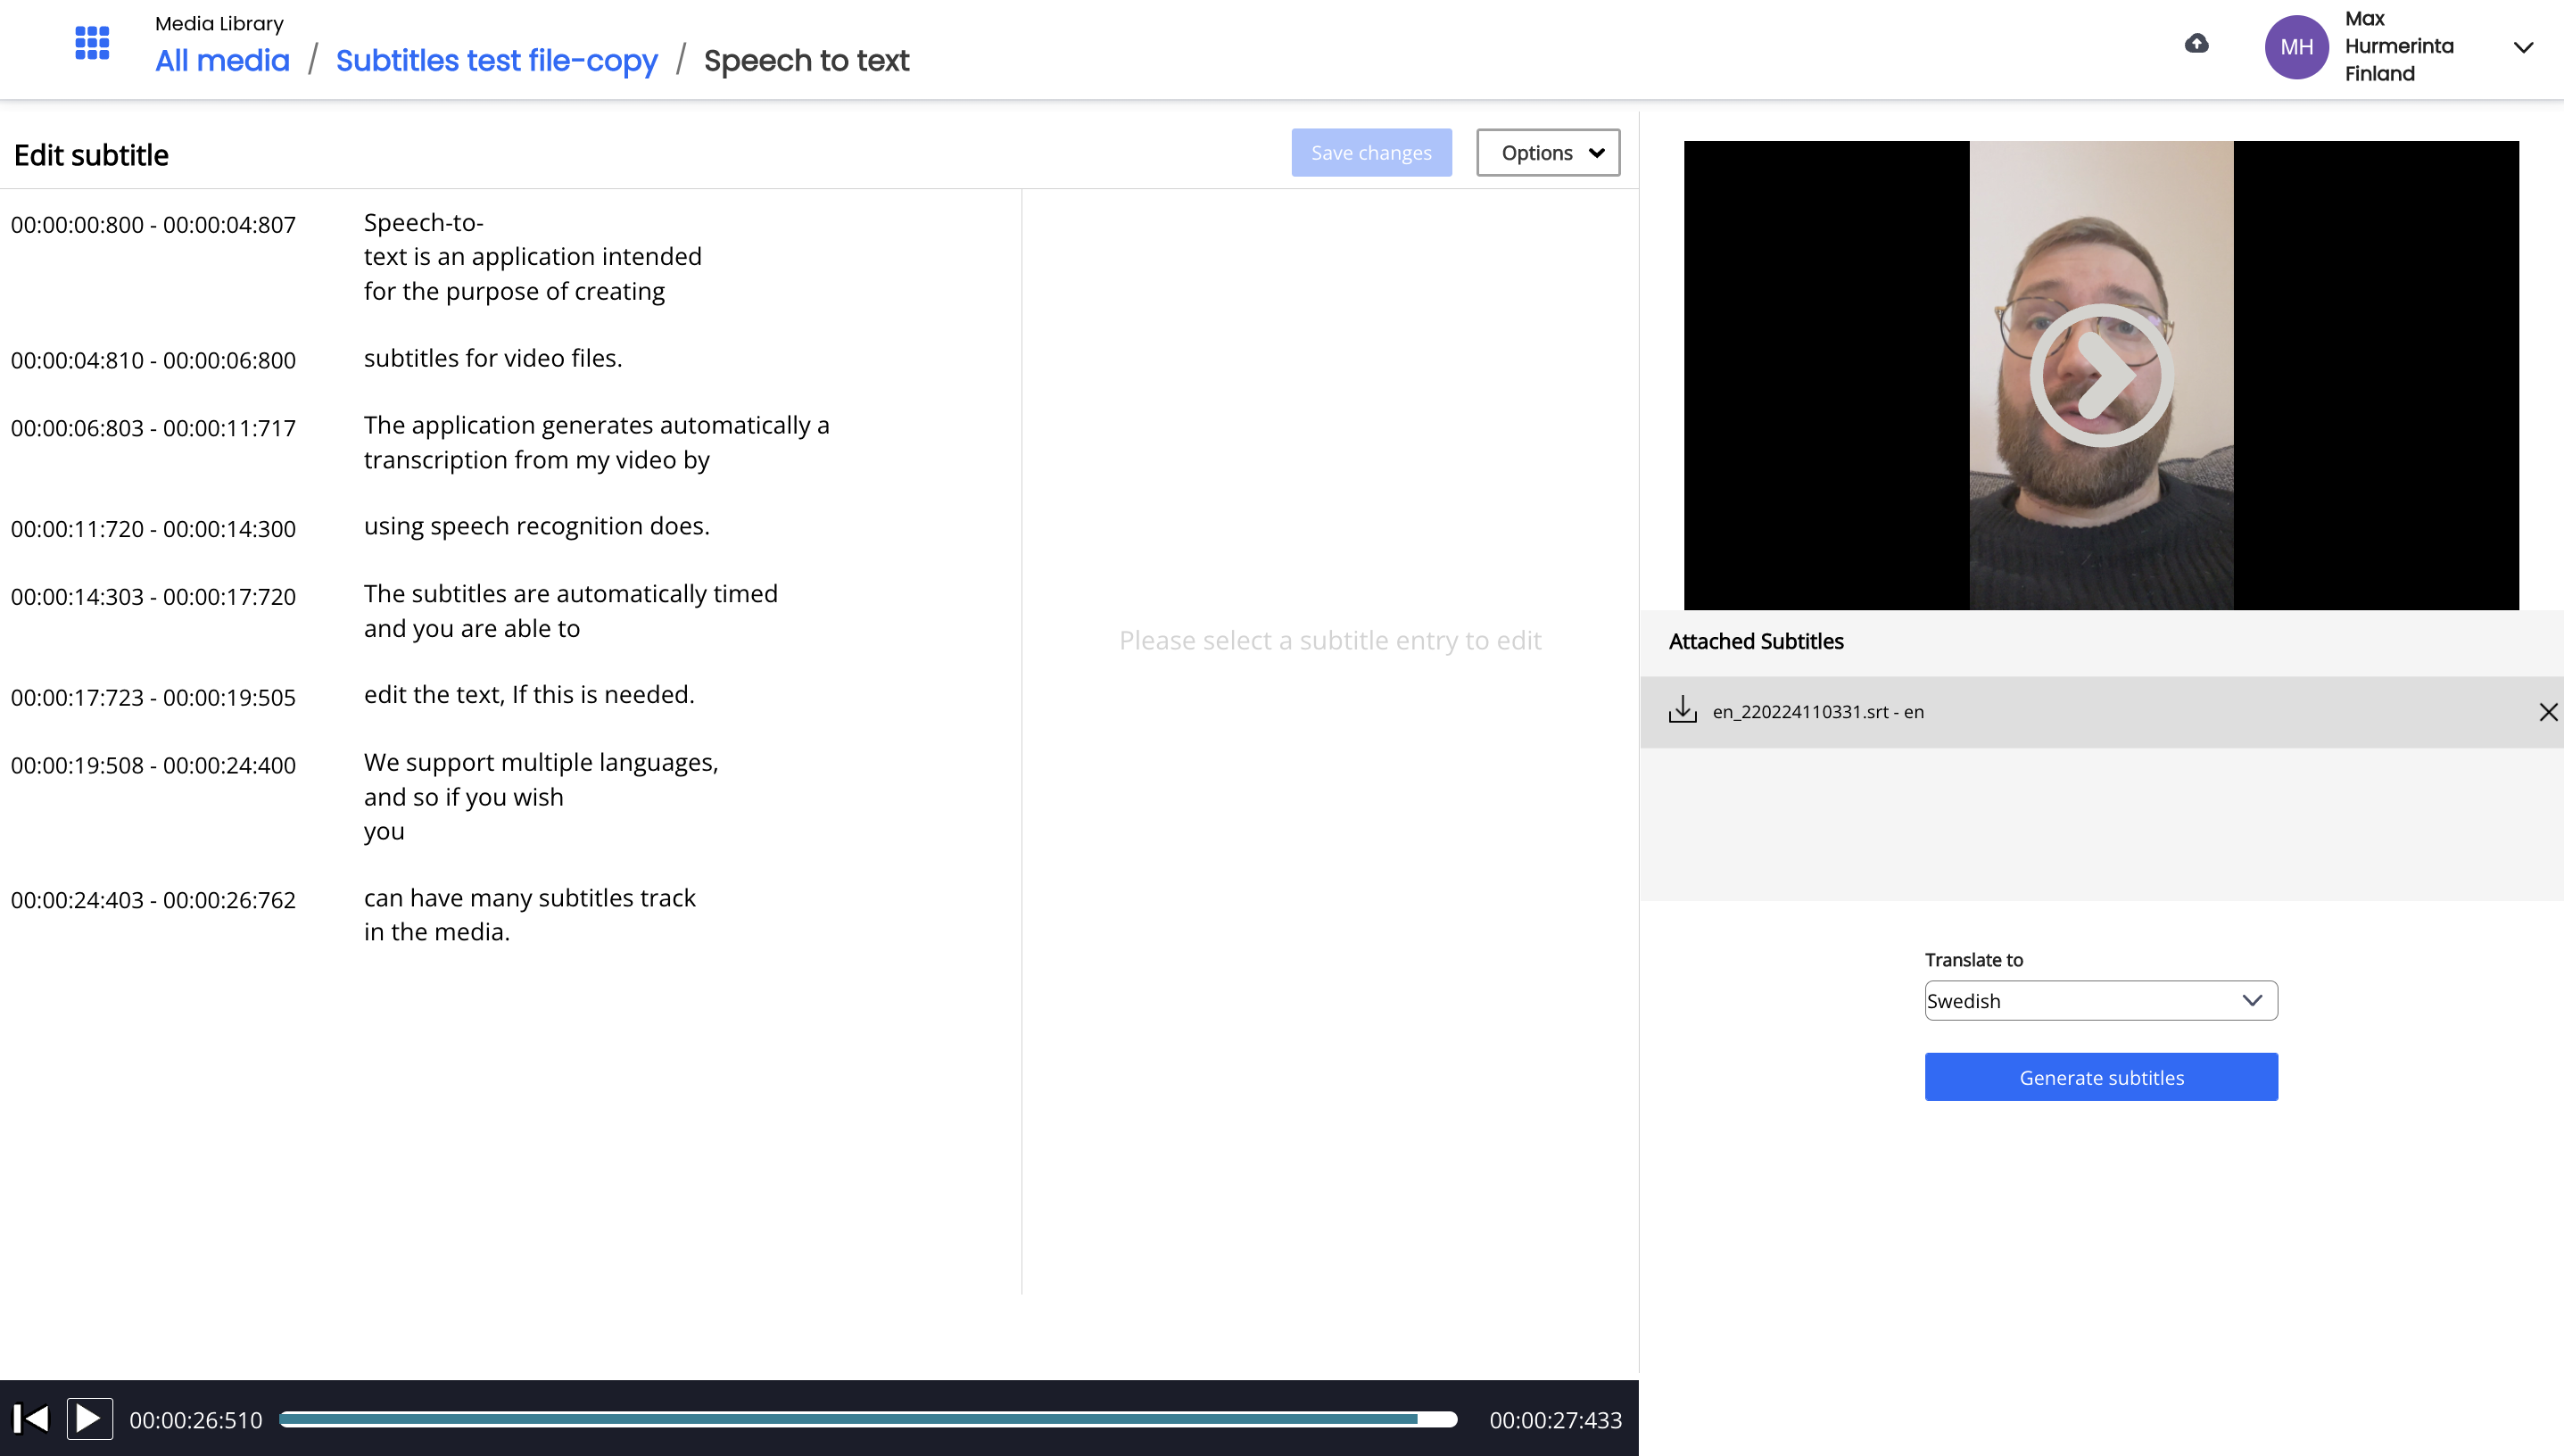
Task: Open Subtitles test file-copy breadcrumb
Action: point(497,61)
